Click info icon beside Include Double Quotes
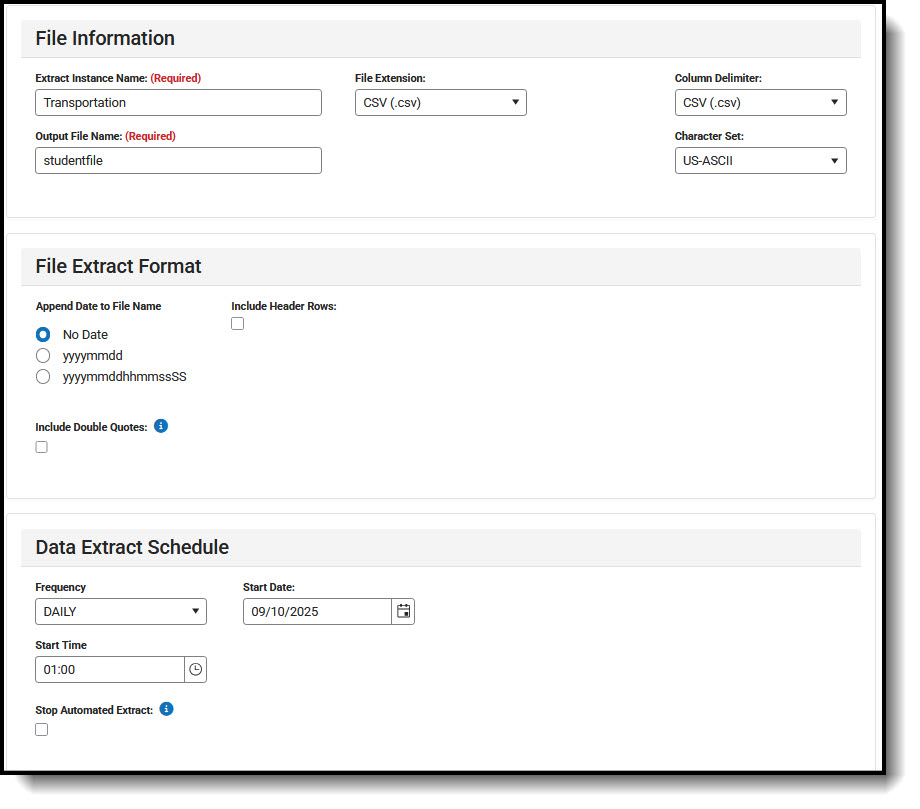 pyautogui.click(x=161, y=426)
